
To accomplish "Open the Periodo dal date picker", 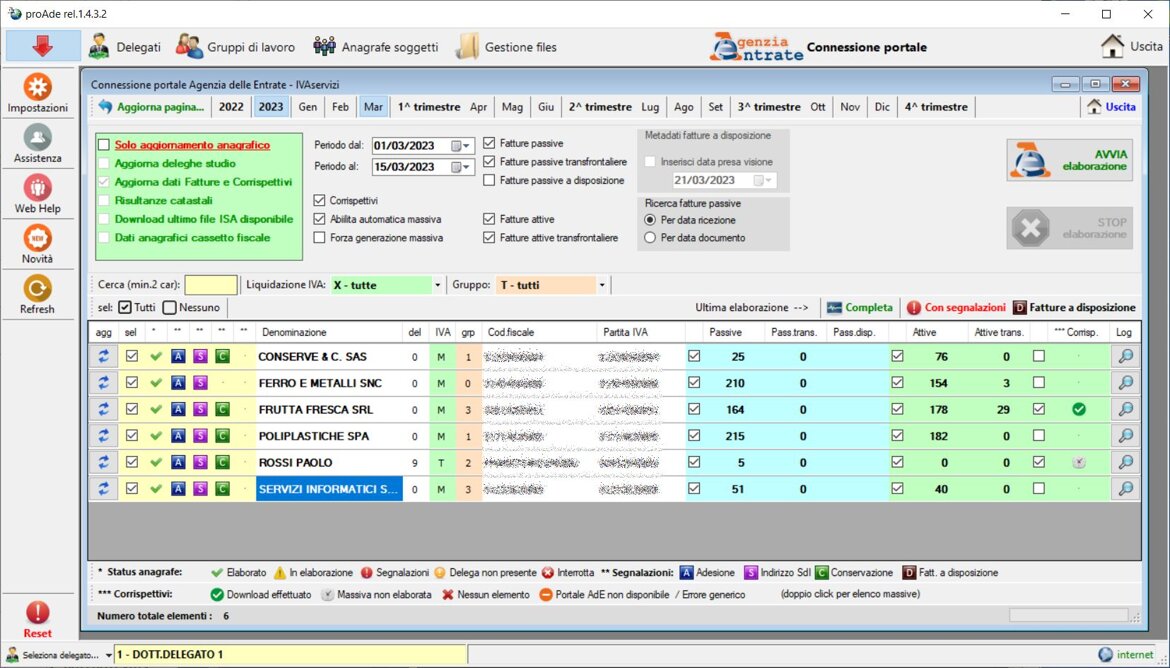I will [x=461, y=145].
